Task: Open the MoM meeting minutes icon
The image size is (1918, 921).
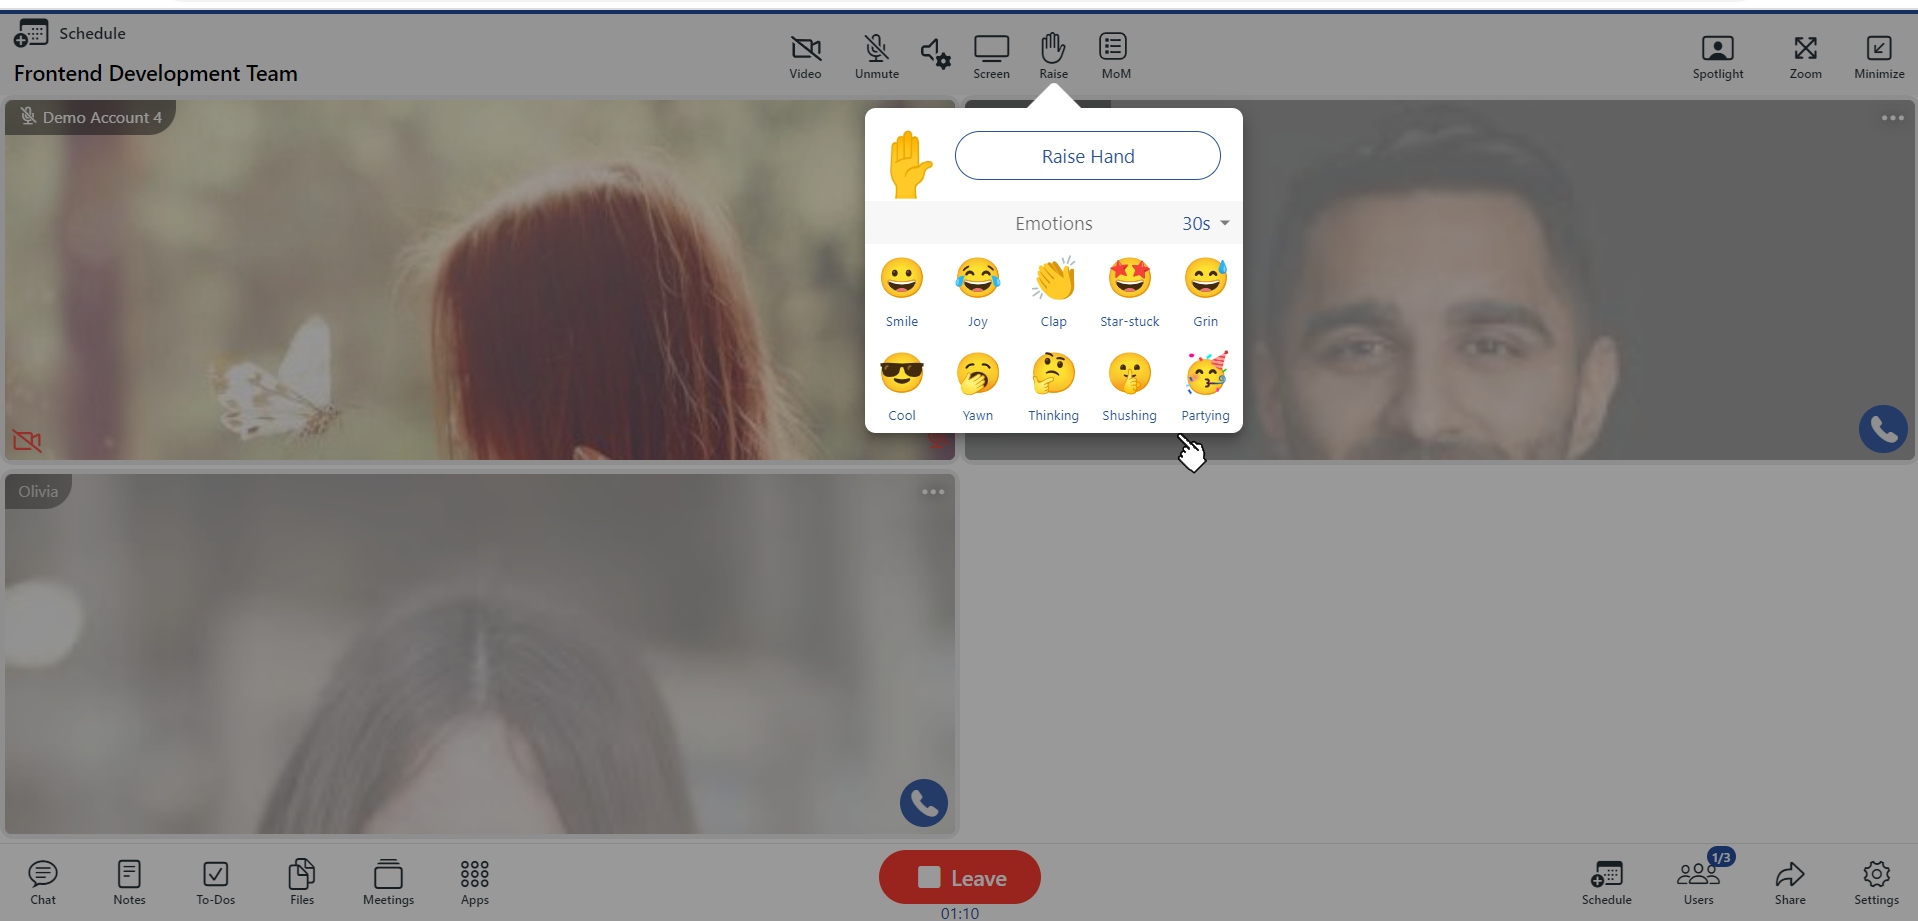Action: (x=1114, y=56)
